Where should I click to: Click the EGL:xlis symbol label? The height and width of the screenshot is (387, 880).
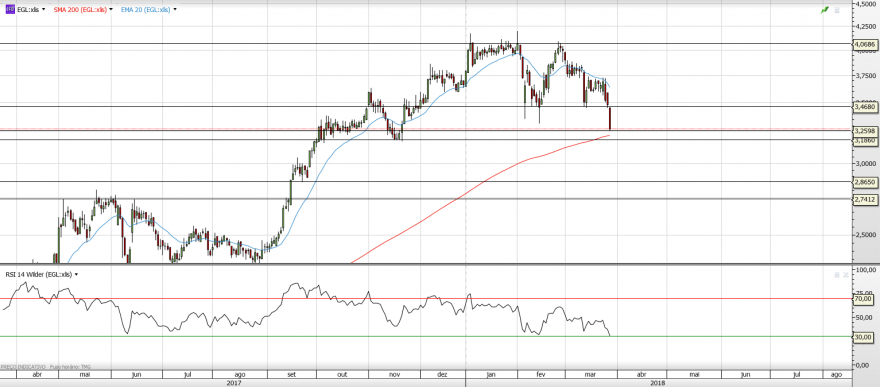(x=28, y=10)
